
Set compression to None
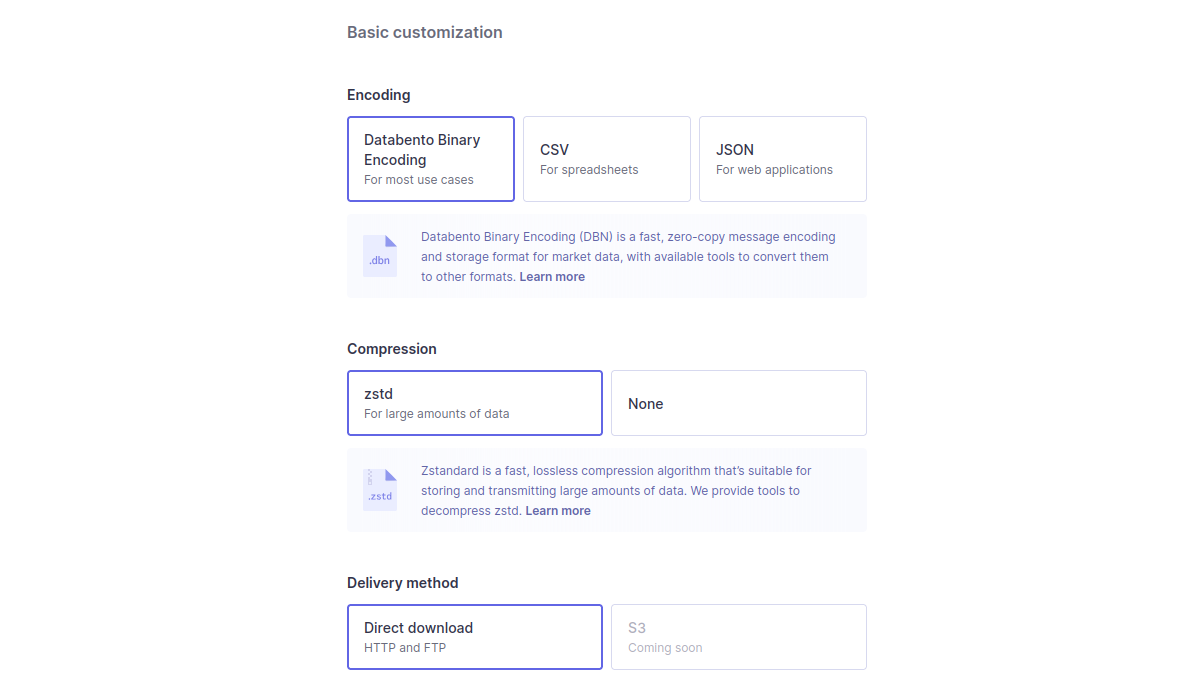tap(739, 403)
